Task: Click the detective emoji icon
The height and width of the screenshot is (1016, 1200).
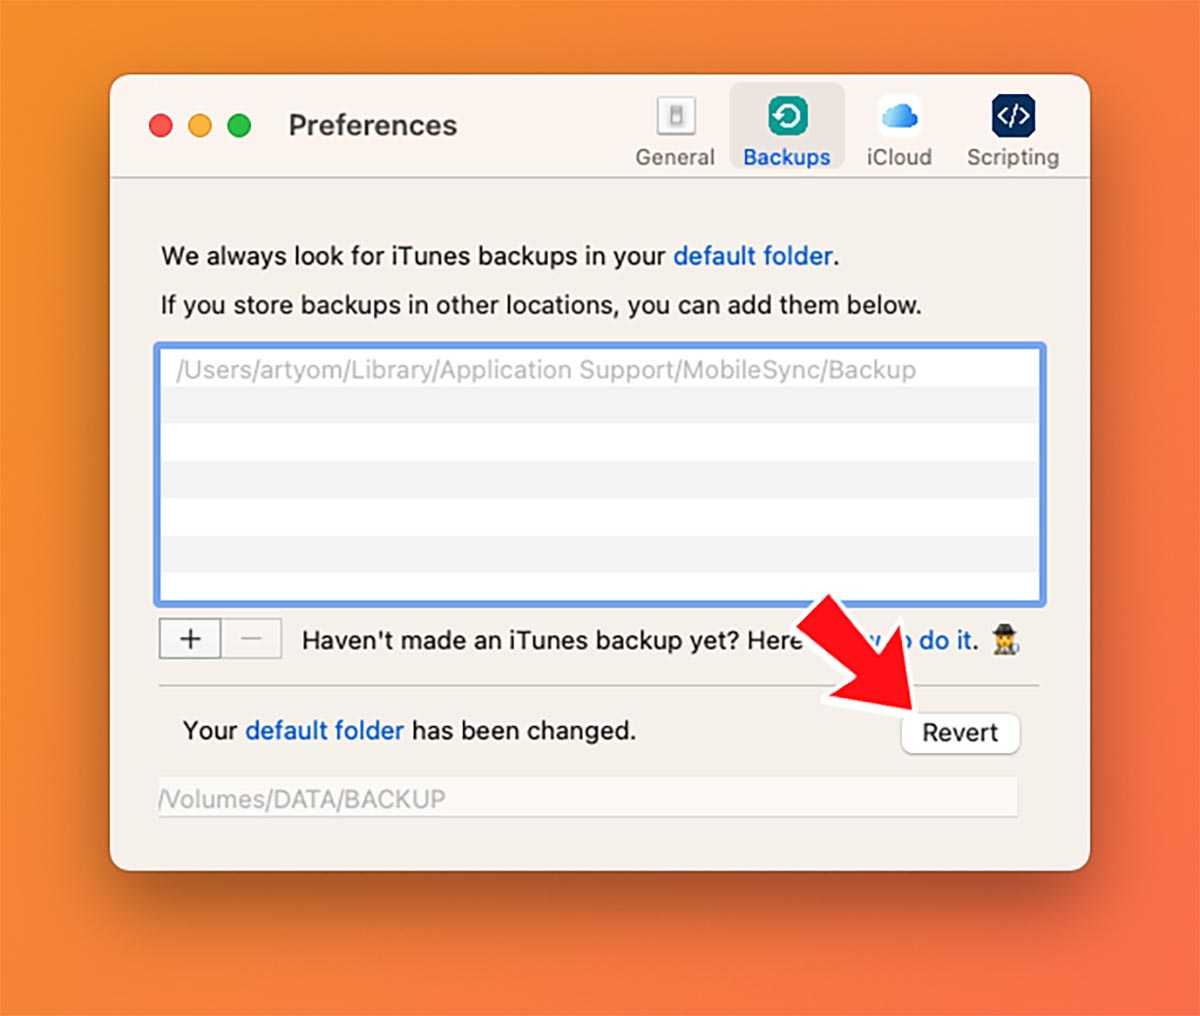Action: [1005, 640]
